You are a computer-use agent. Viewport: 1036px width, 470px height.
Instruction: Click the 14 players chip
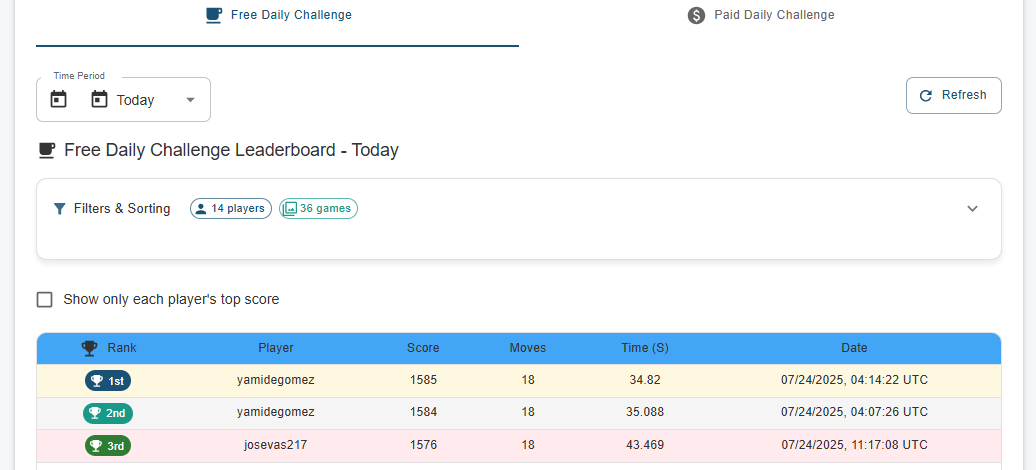point(231,208)
